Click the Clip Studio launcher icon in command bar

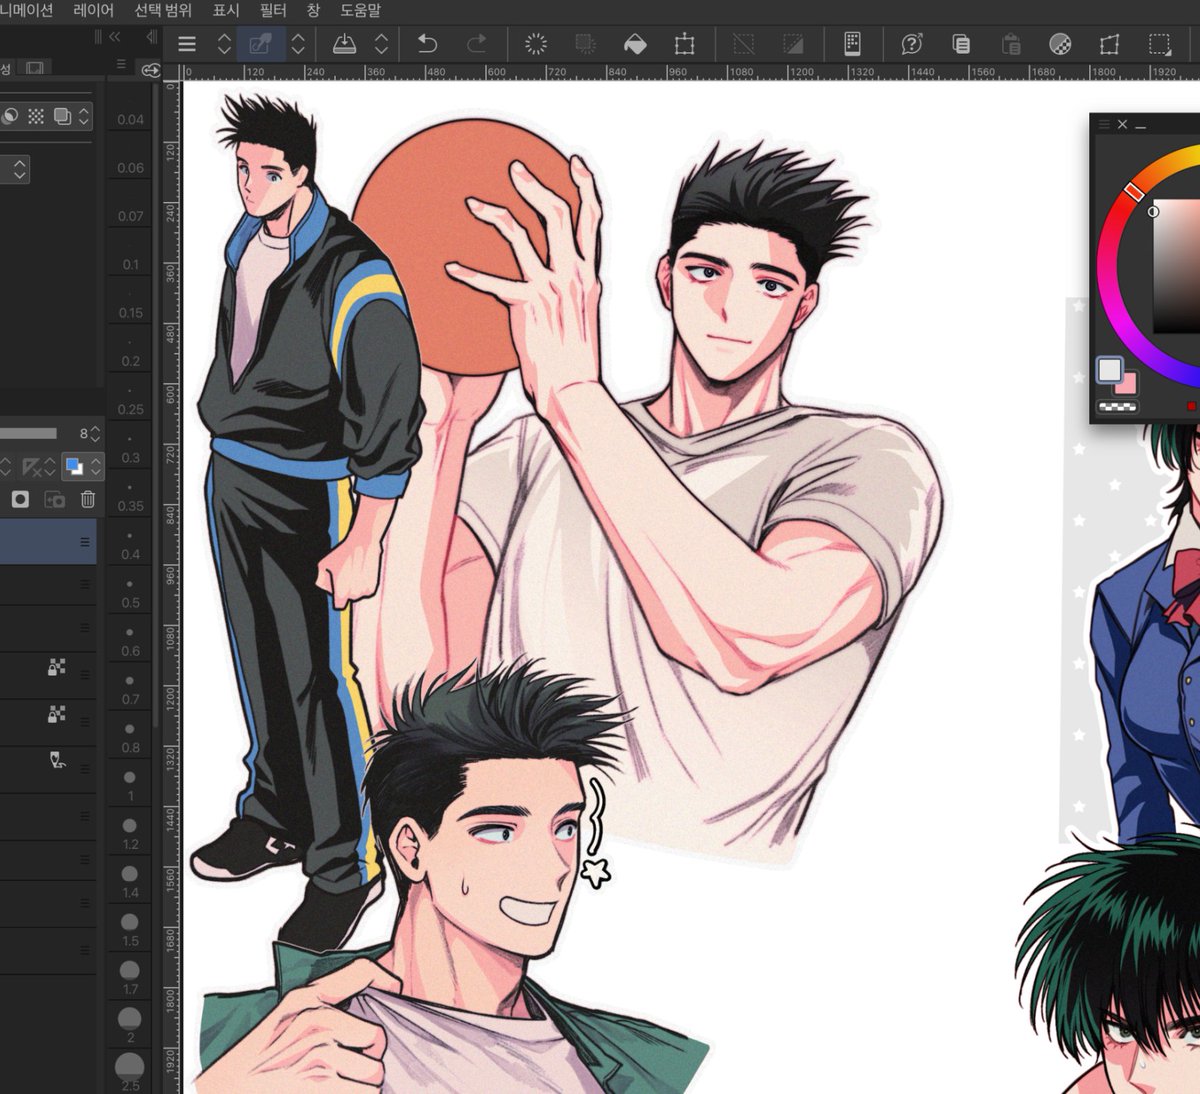(x=260, y=44)
